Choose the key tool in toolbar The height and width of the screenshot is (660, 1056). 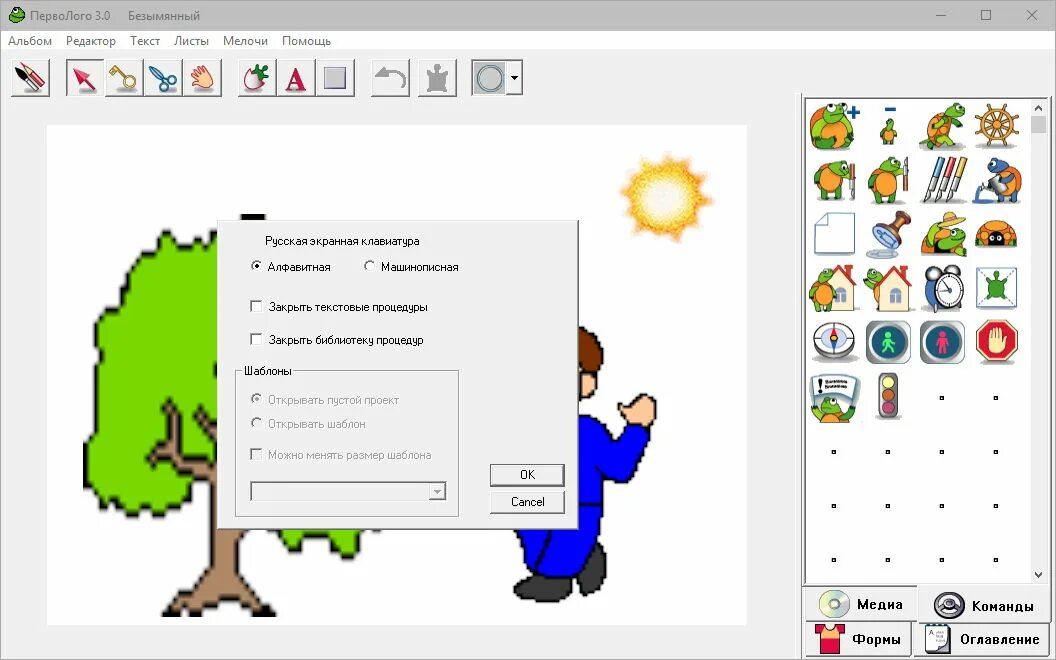124,78
